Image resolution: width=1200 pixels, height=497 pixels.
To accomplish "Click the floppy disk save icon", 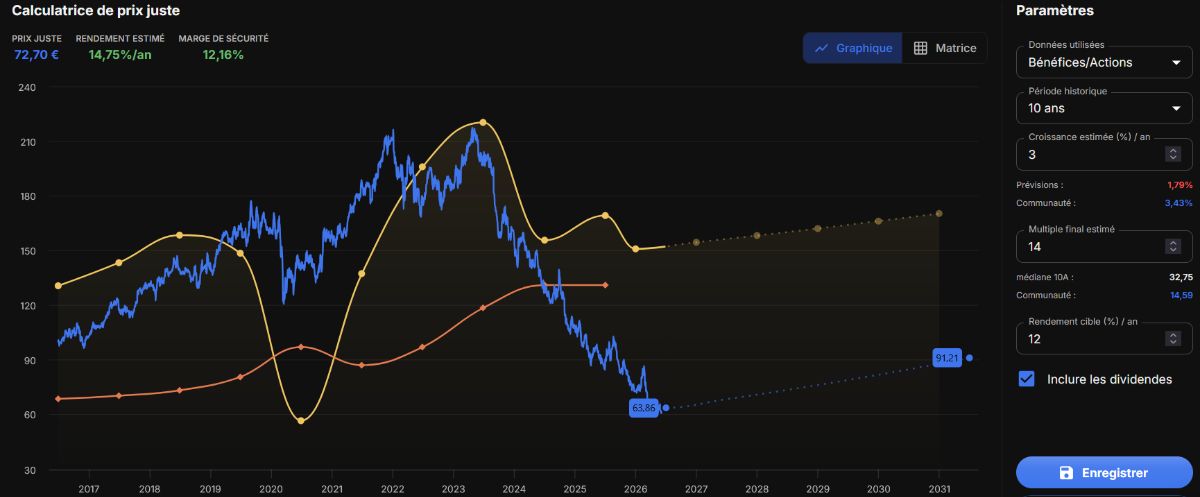I will point(1066,473).
